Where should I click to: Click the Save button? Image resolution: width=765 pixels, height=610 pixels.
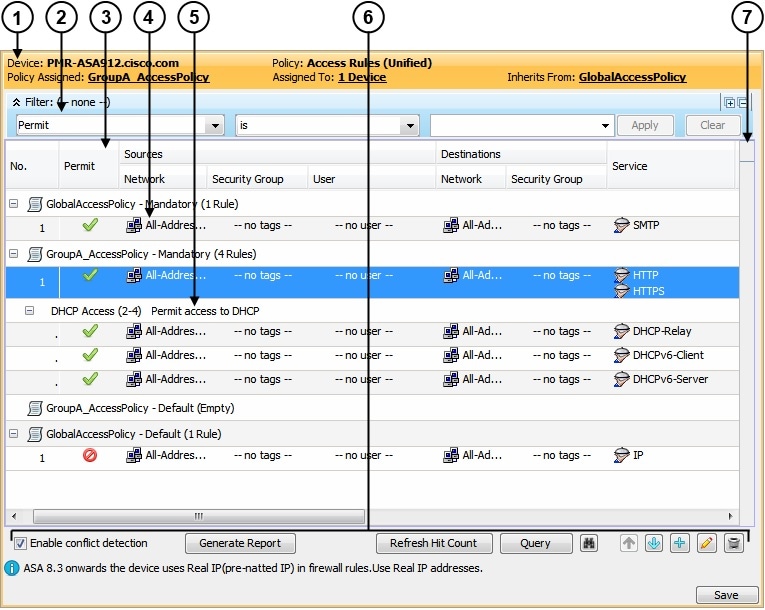click(x=726, y=595)
